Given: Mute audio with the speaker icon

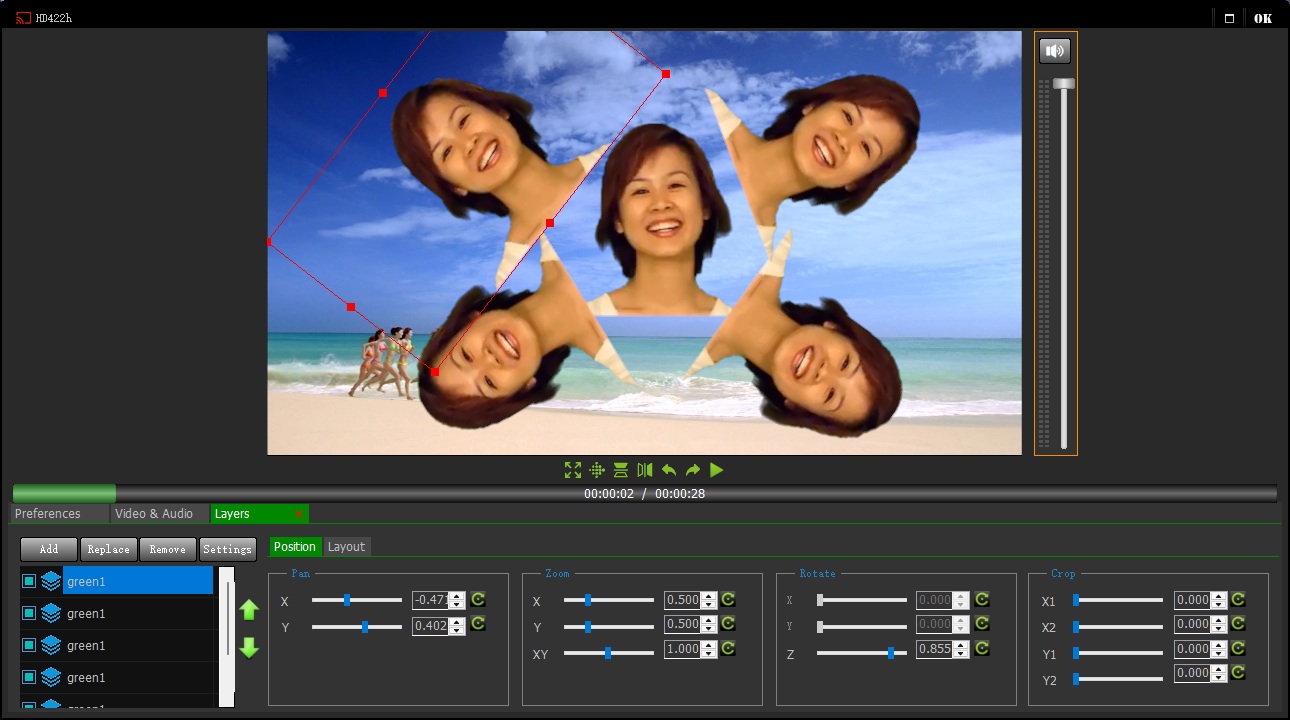Looking at the screenshot, I should tap(1055, 51).
